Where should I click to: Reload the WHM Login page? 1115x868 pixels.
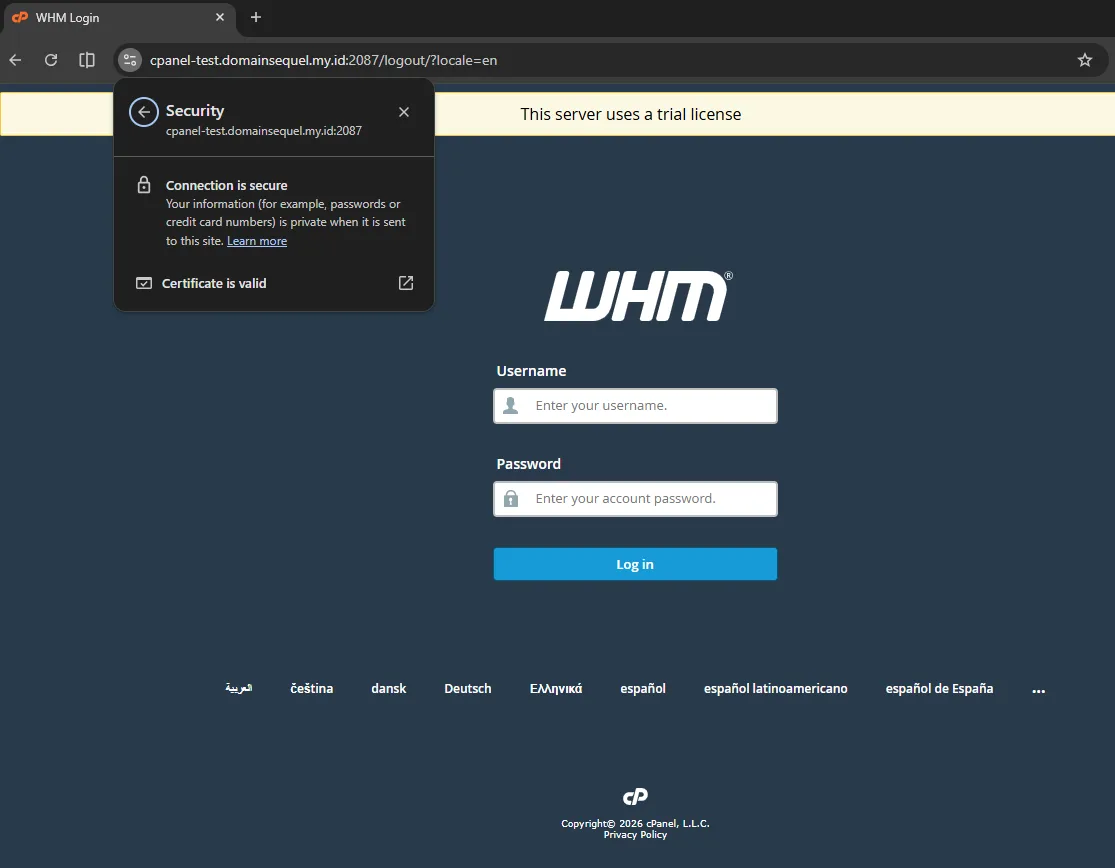point(51,60)
